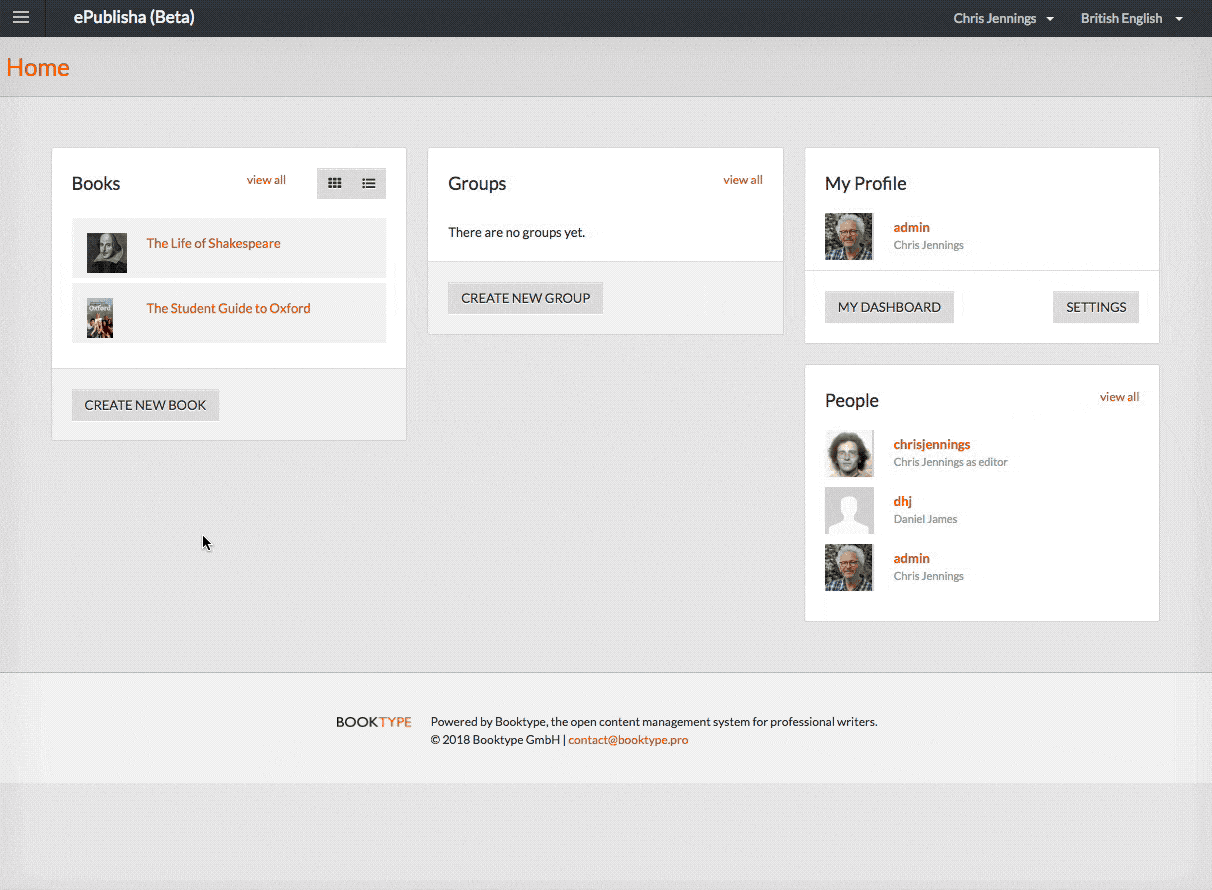Click view all in People panel
Viewport: 1212px width, 890px height.
[1119, 397]
